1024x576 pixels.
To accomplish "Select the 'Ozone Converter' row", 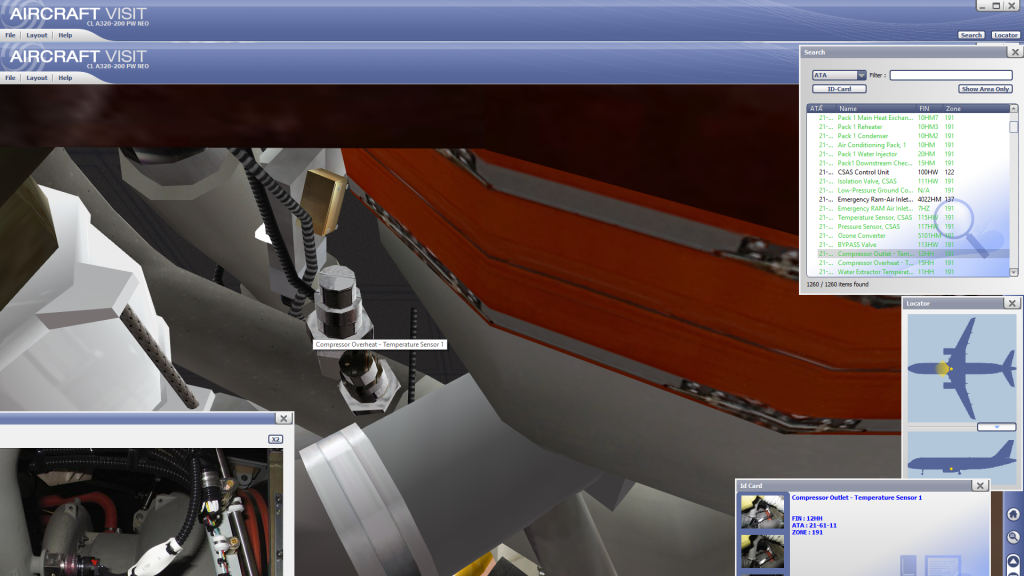I will 908,236.
